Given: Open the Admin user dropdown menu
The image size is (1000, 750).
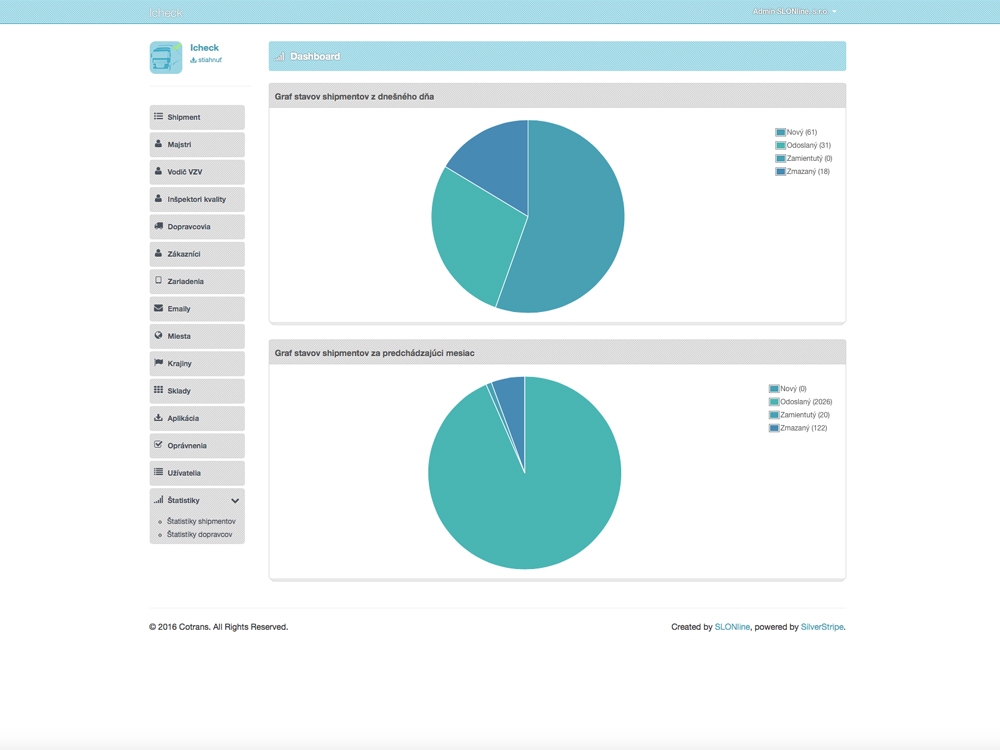Looking at the screenshot, I should click(x=795, y=12).
